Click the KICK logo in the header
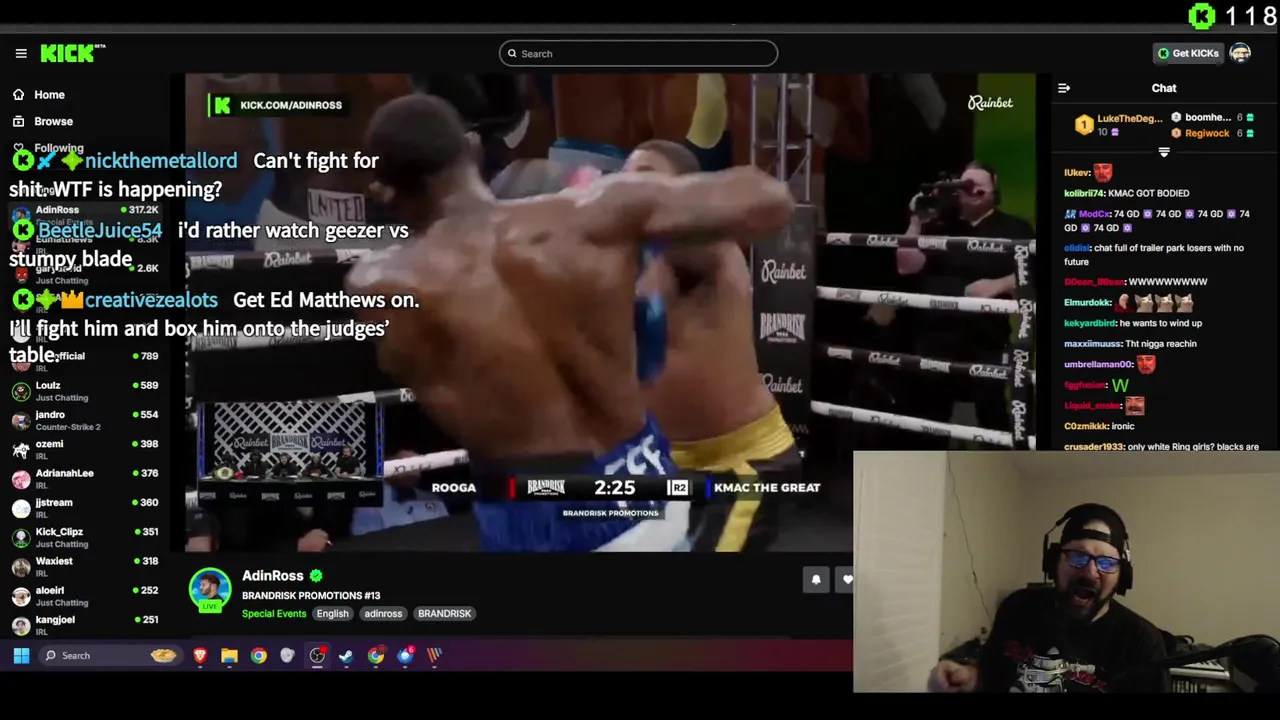1280x720 pixels. coord(72,53)
